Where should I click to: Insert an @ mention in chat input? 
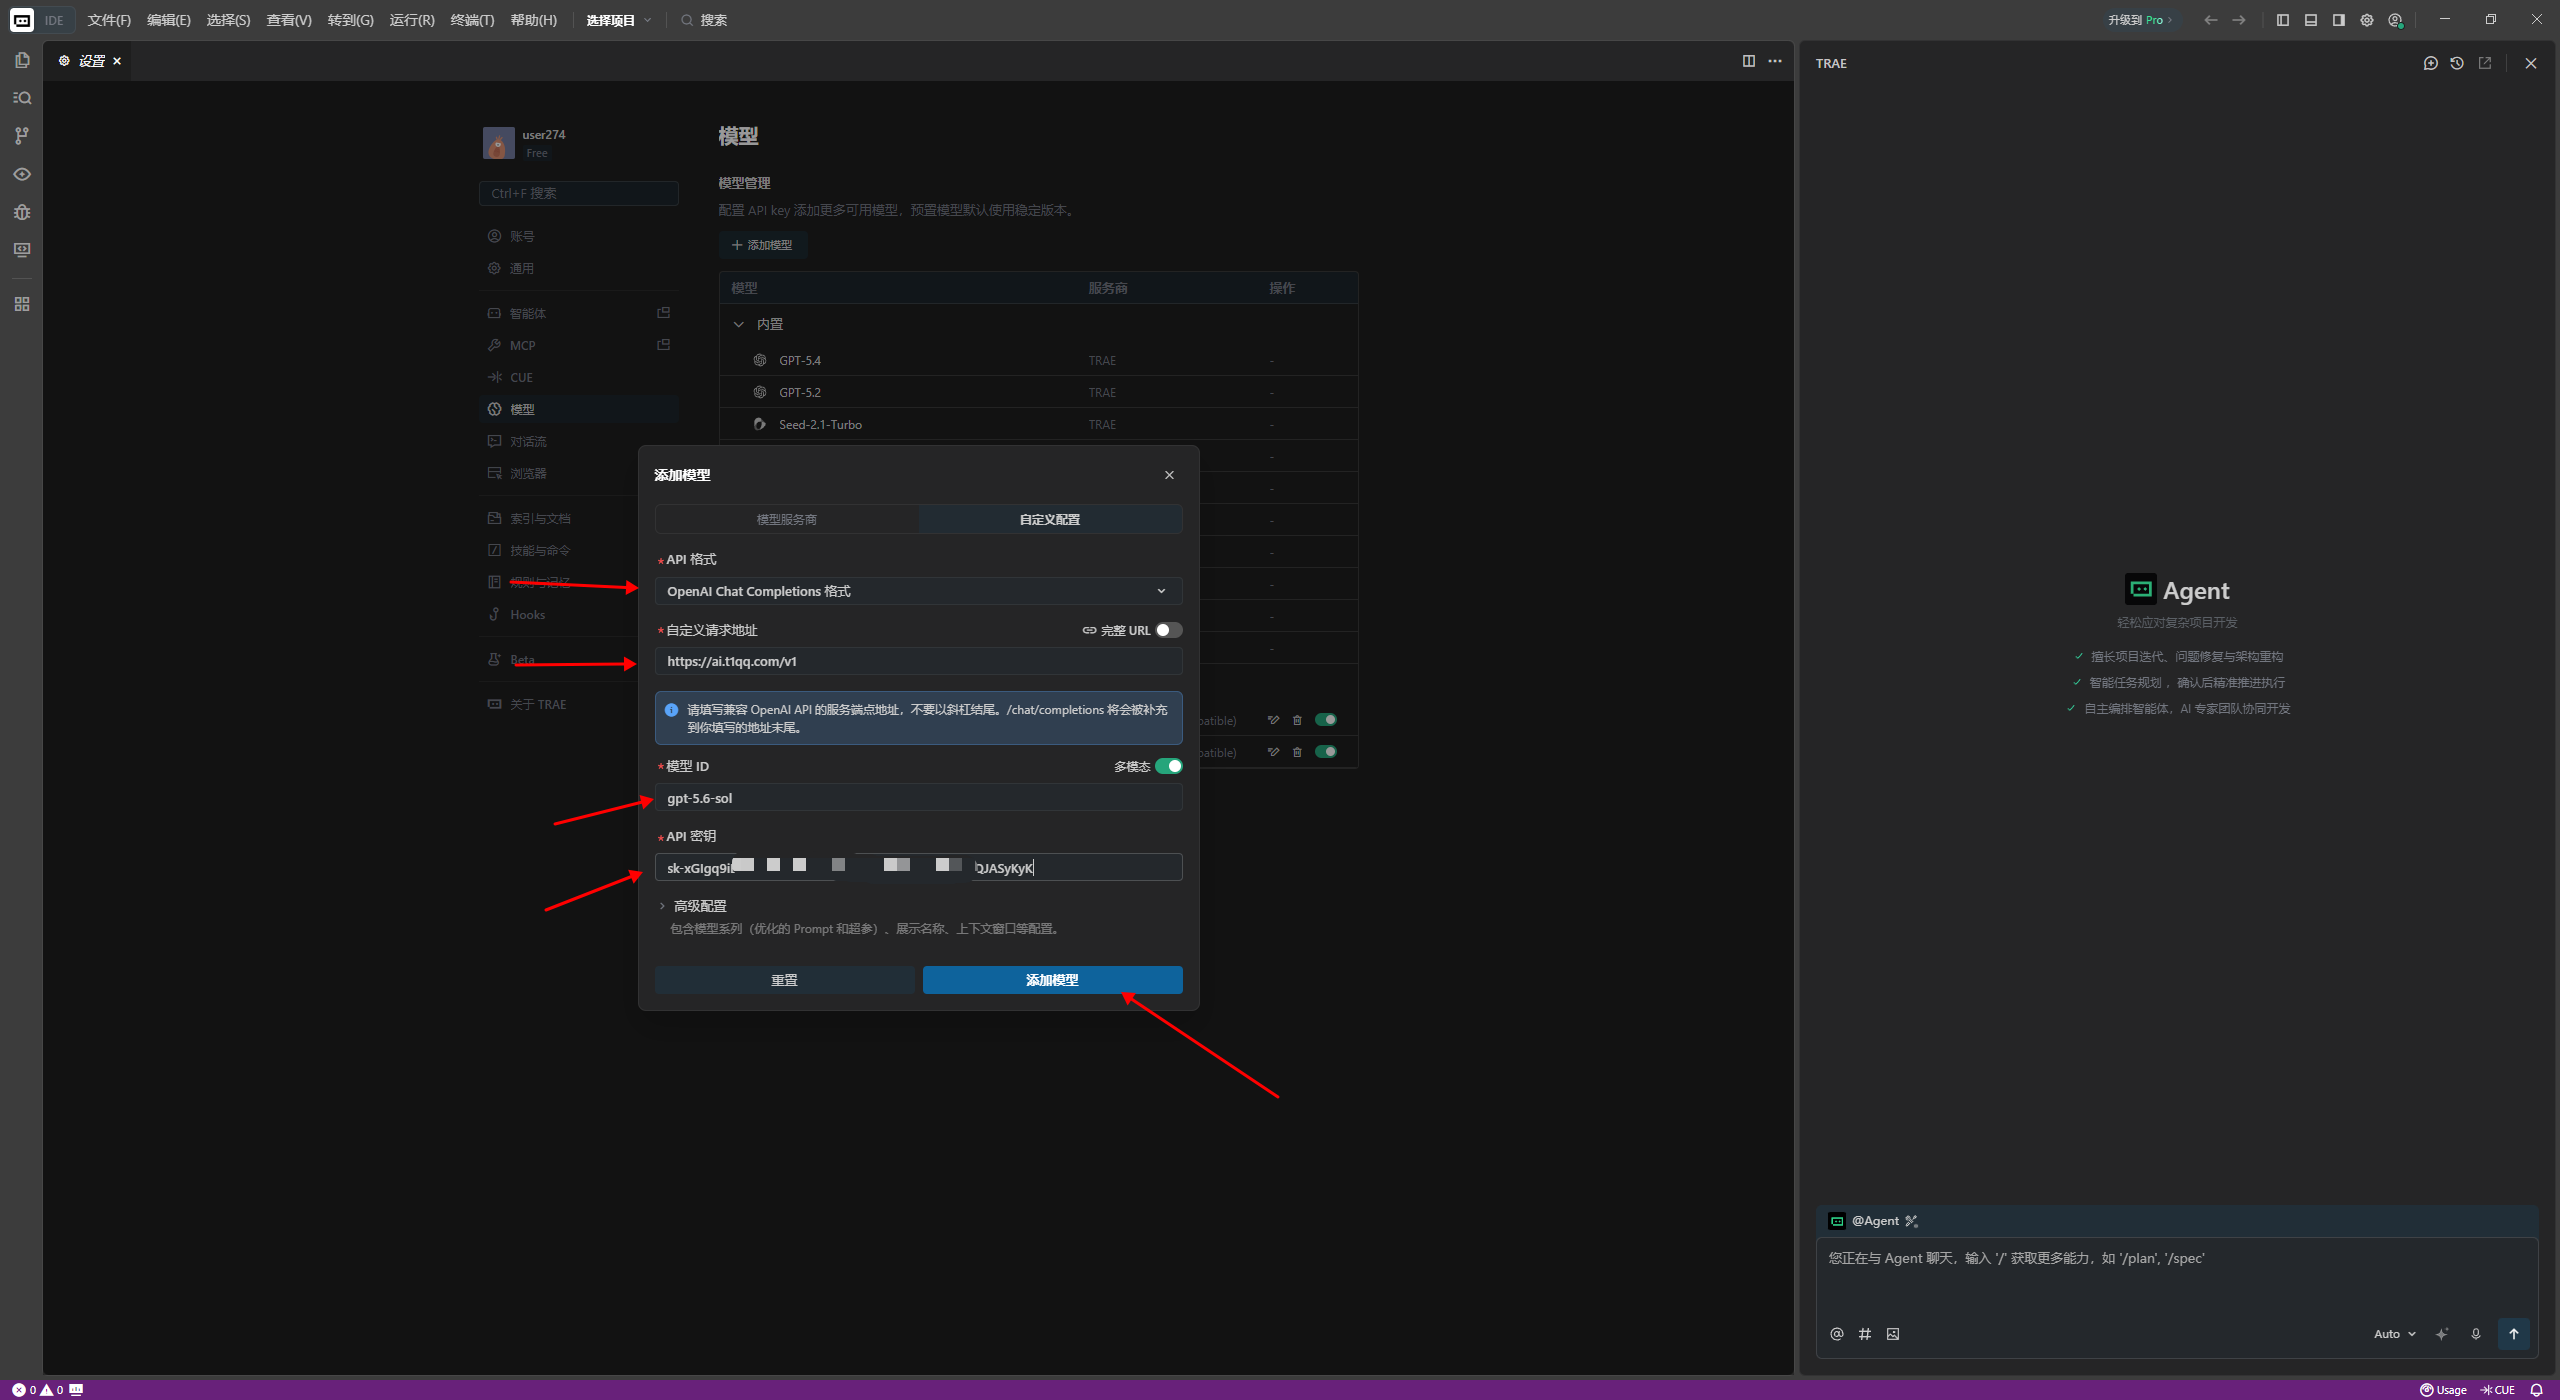1837,1334
